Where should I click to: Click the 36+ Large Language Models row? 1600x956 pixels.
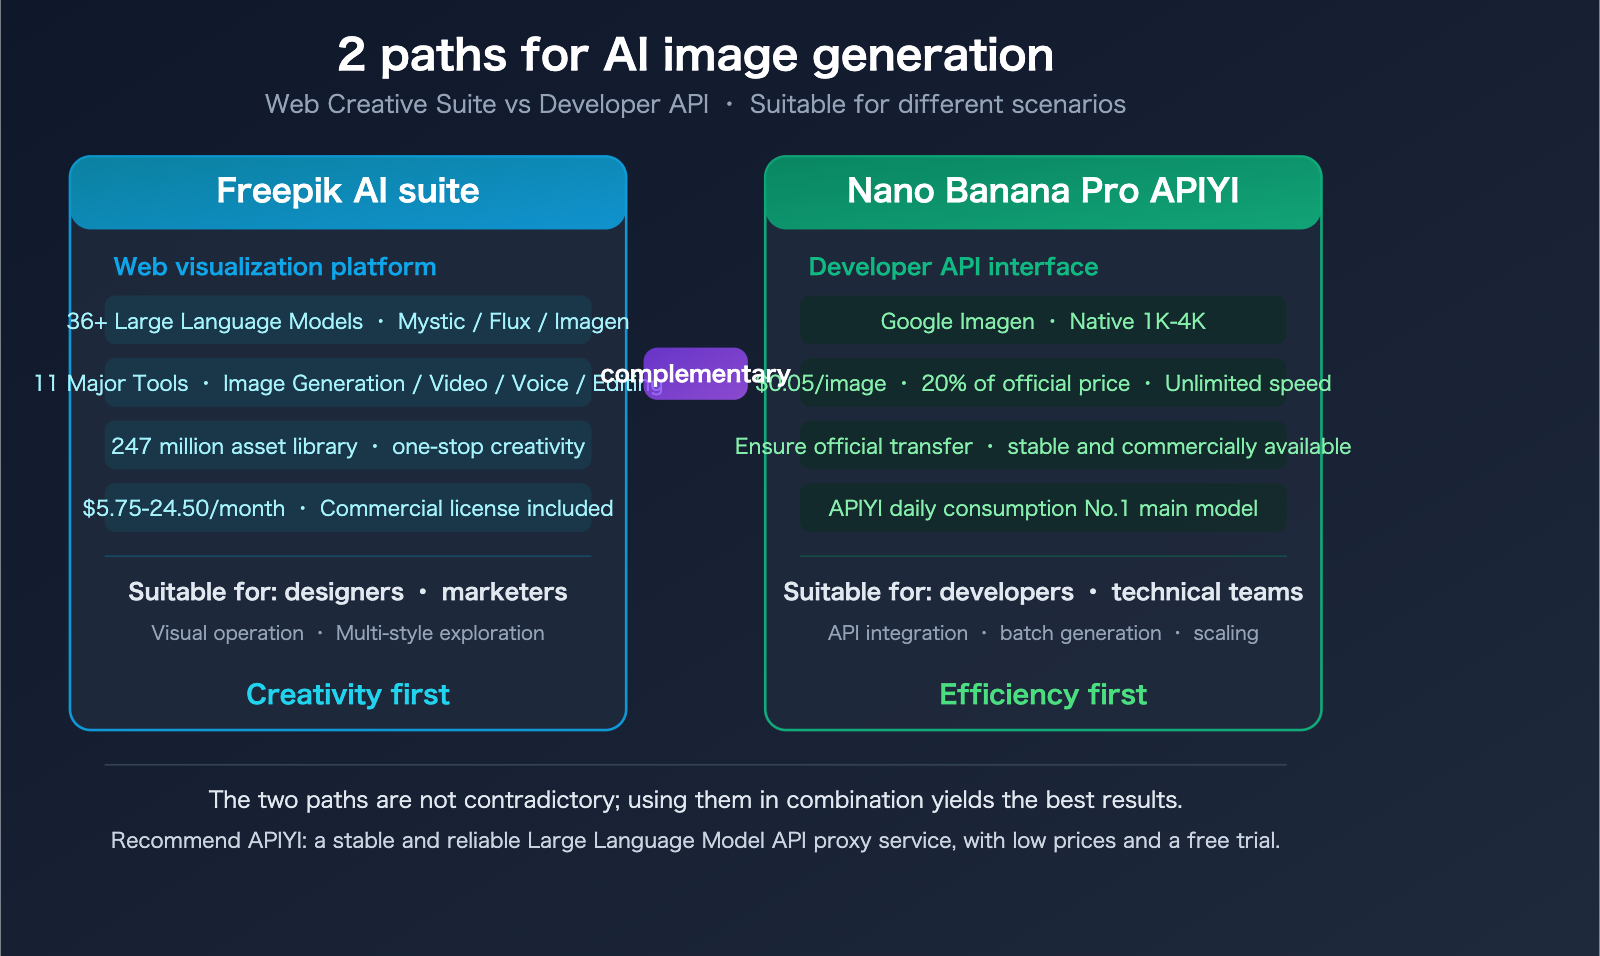coord(347,321)
